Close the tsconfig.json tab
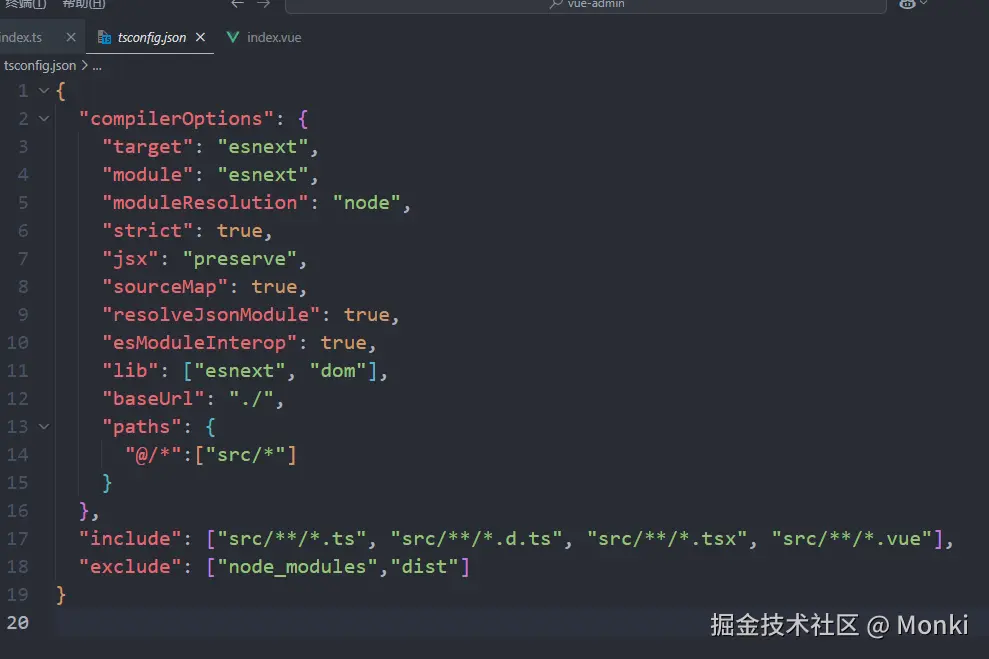The width and height of the screenshot is (989, 659). [x=201, y=38]
